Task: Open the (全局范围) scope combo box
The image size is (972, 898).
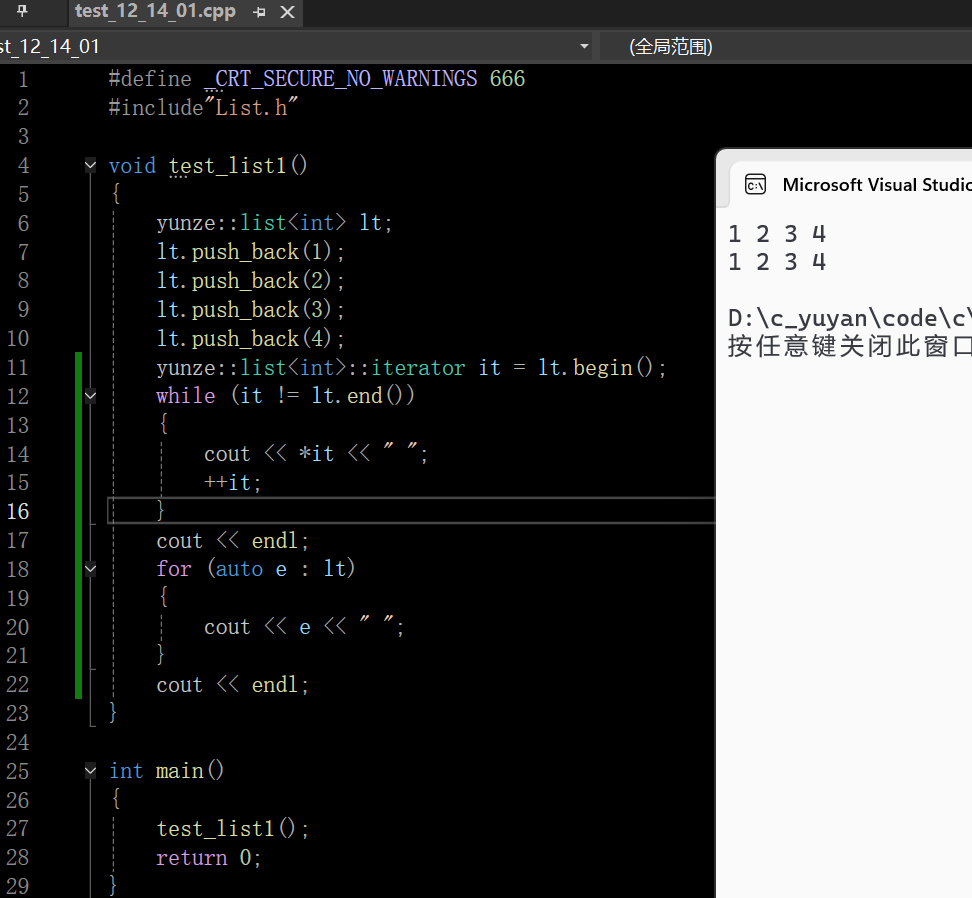Action: point(786,46)
